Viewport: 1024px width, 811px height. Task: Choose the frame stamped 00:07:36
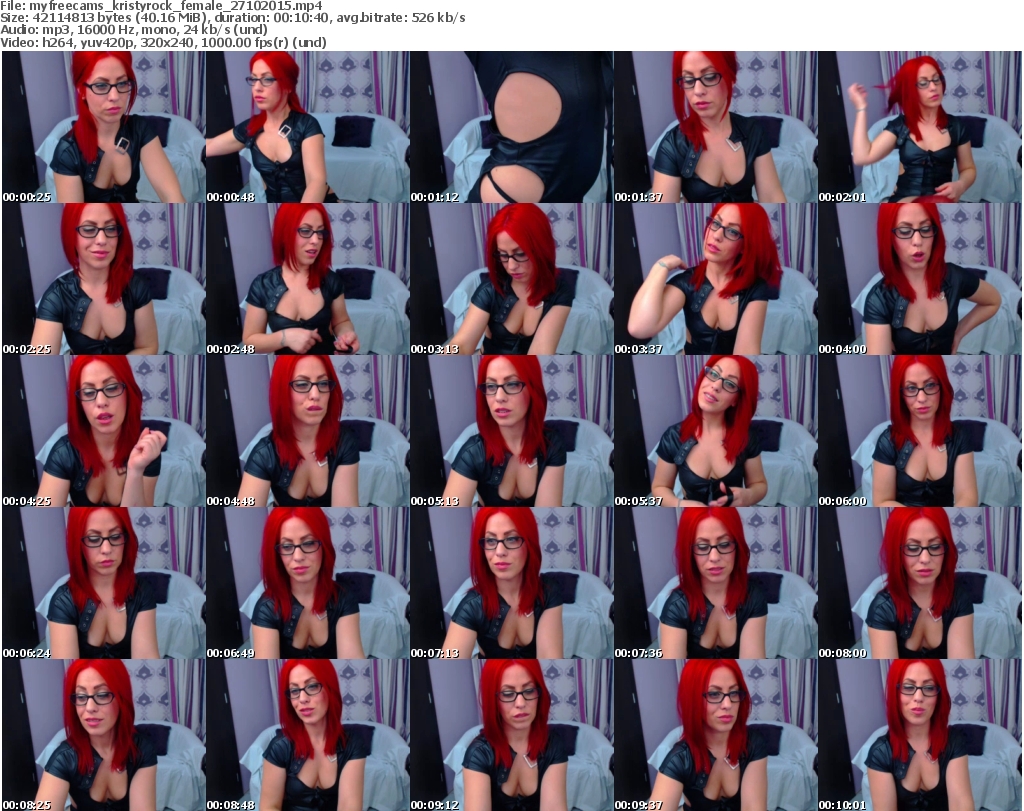716,583
